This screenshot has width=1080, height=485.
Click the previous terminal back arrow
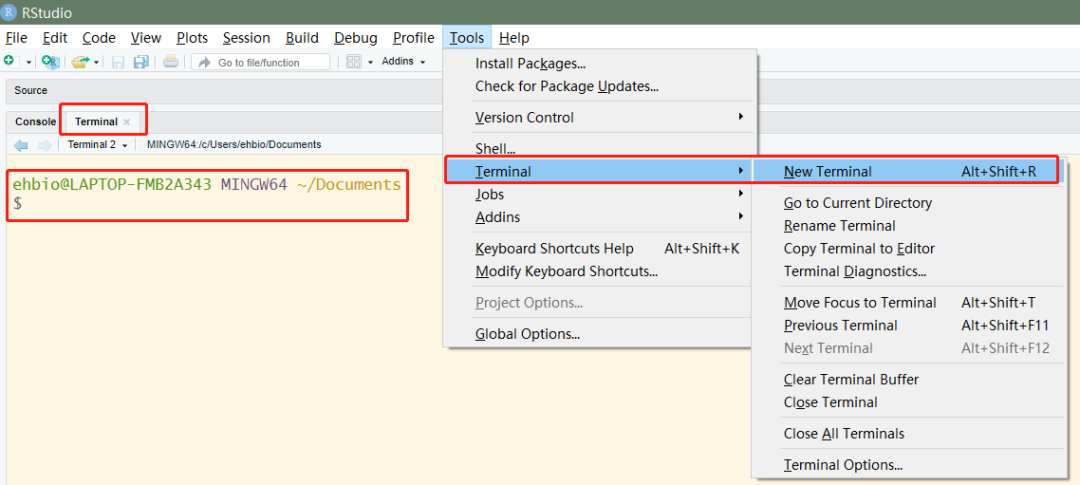(x=20, y=145)
